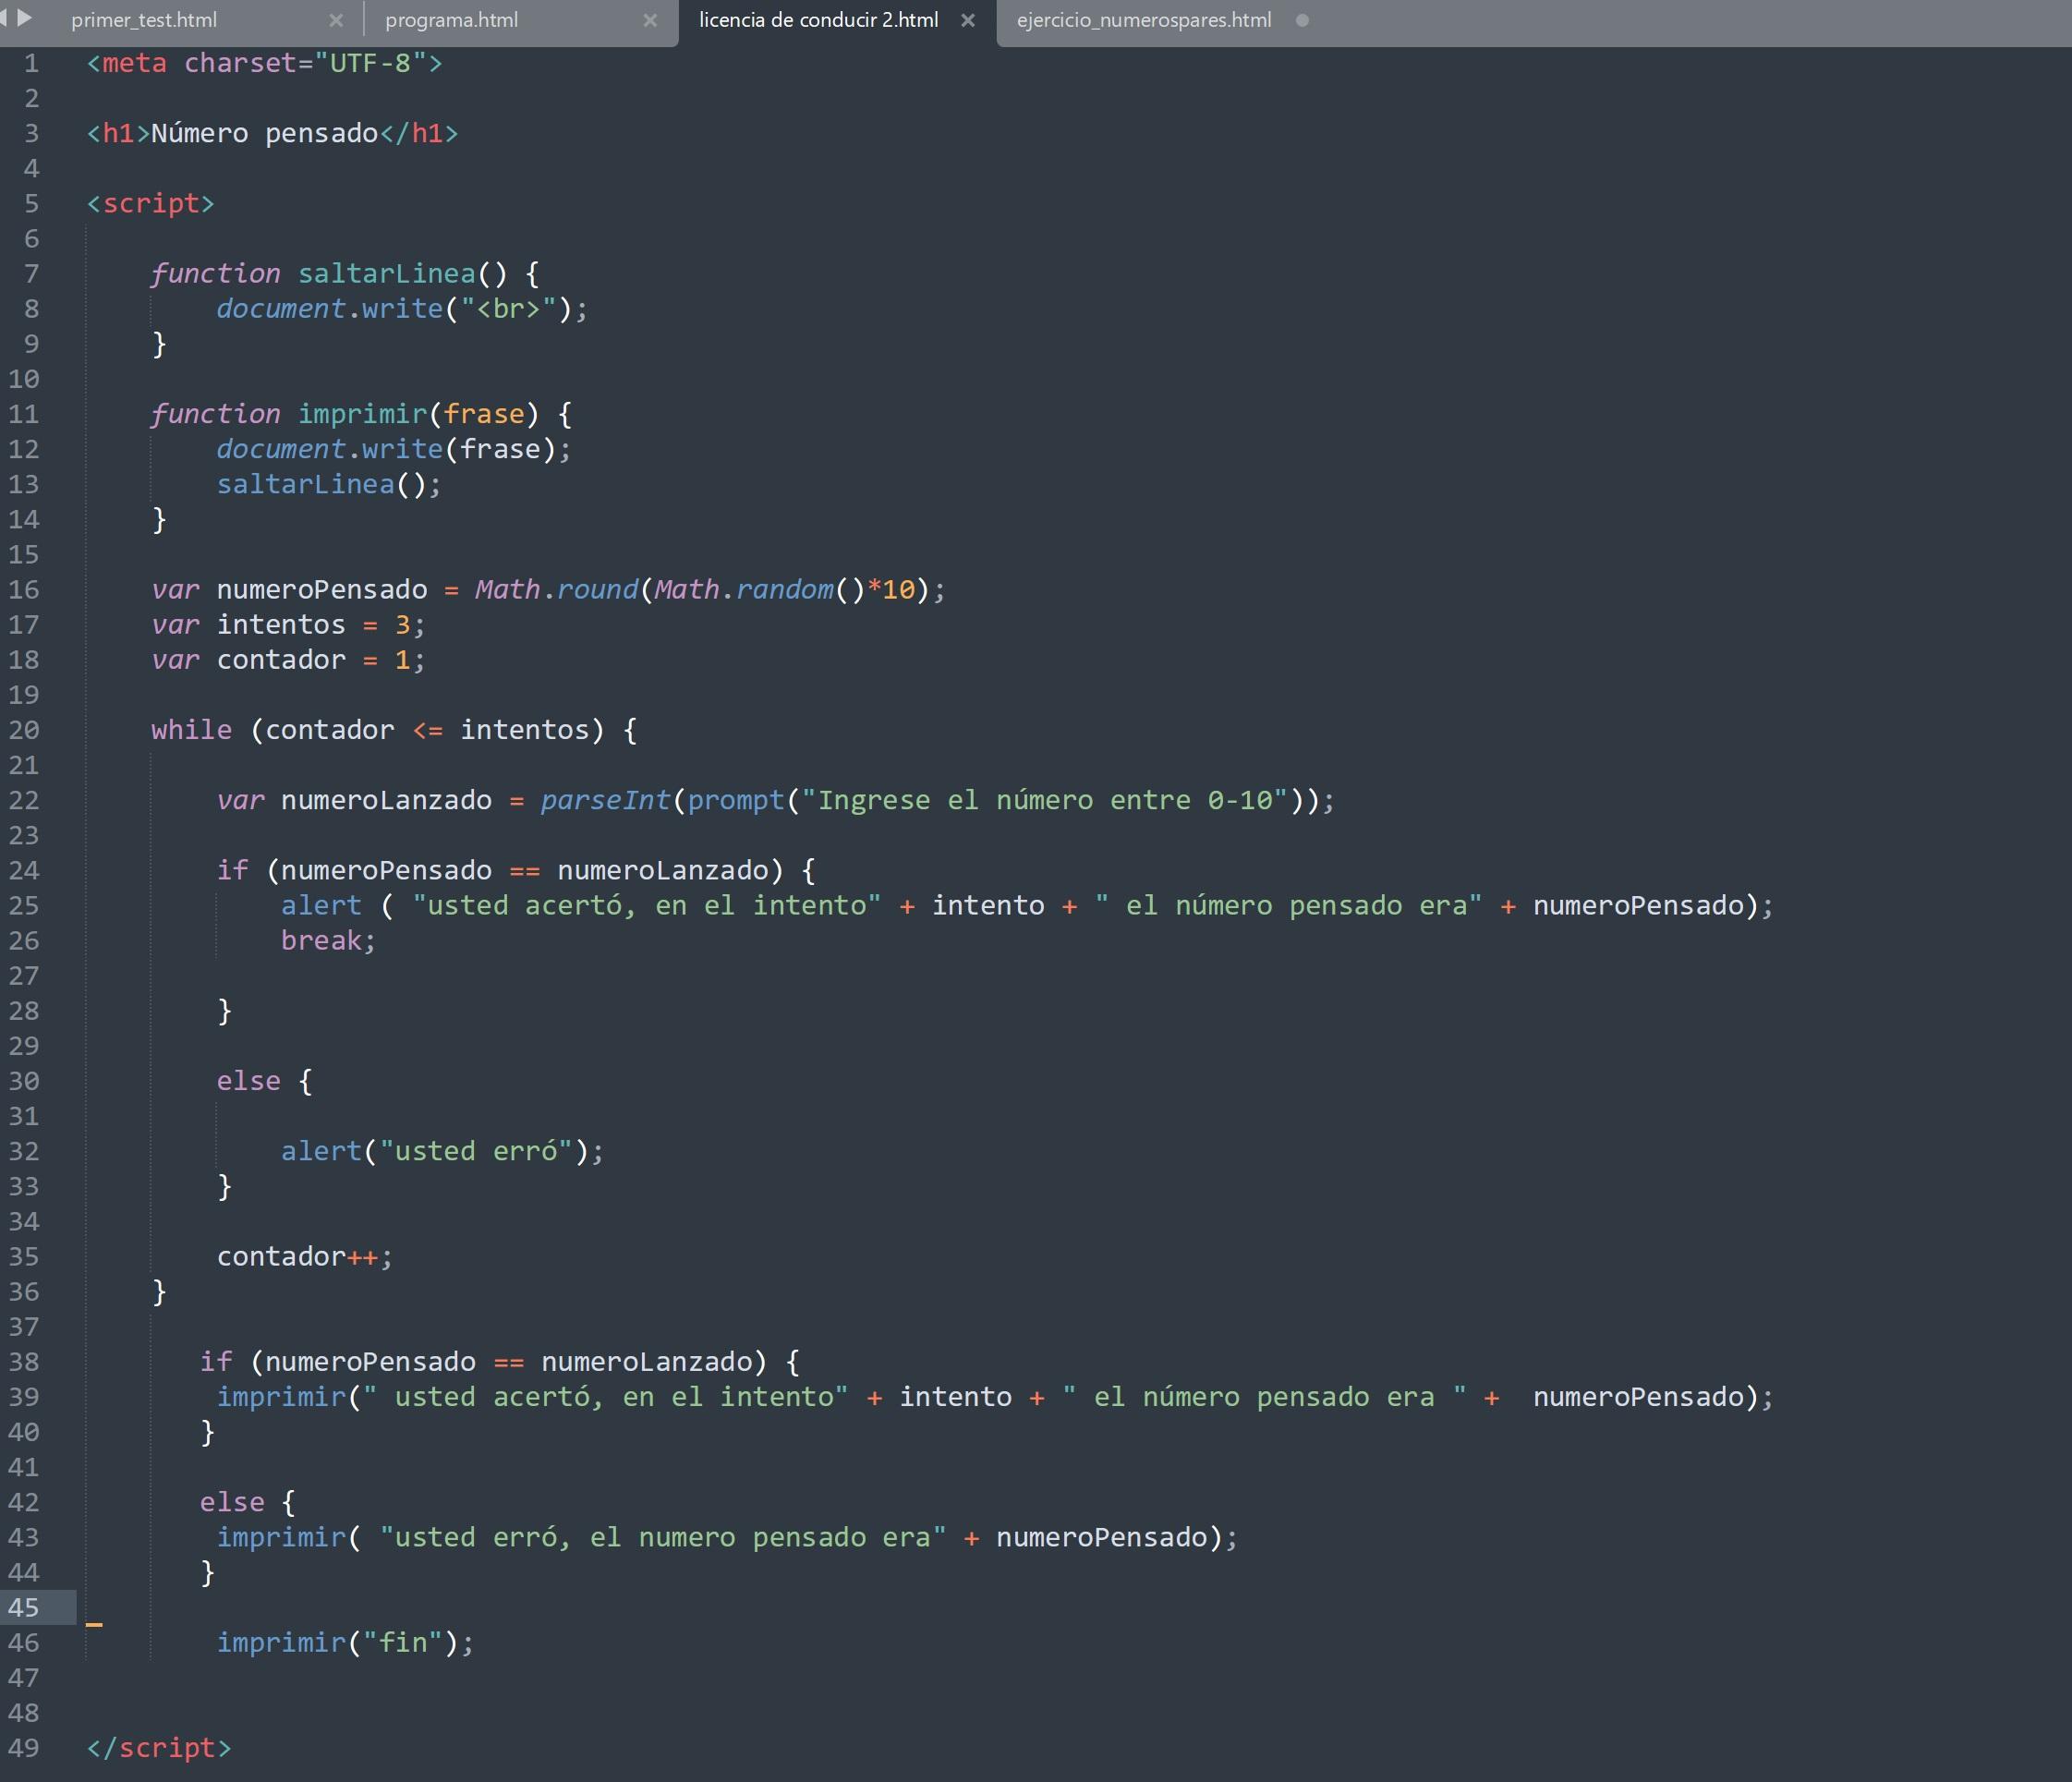2072x1782 pixels.
Task: Click line number 49 in the gutter
Action: pyautogui.click(x=23, y=1747)
